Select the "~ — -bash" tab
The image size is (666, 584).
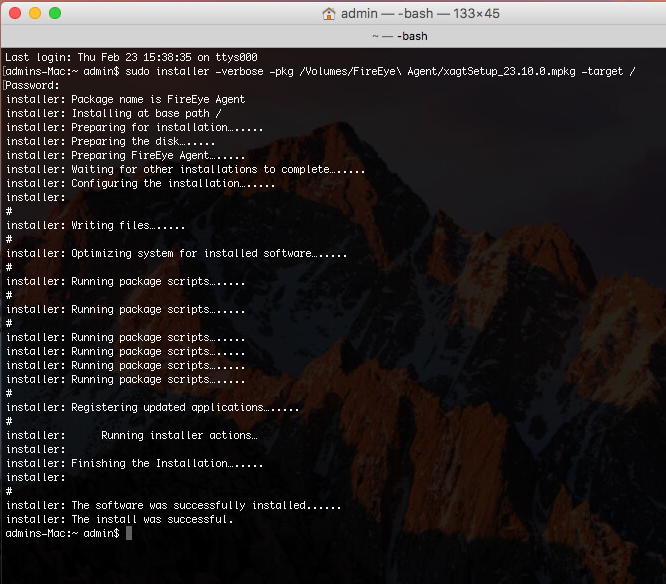(x=400, y=35)
